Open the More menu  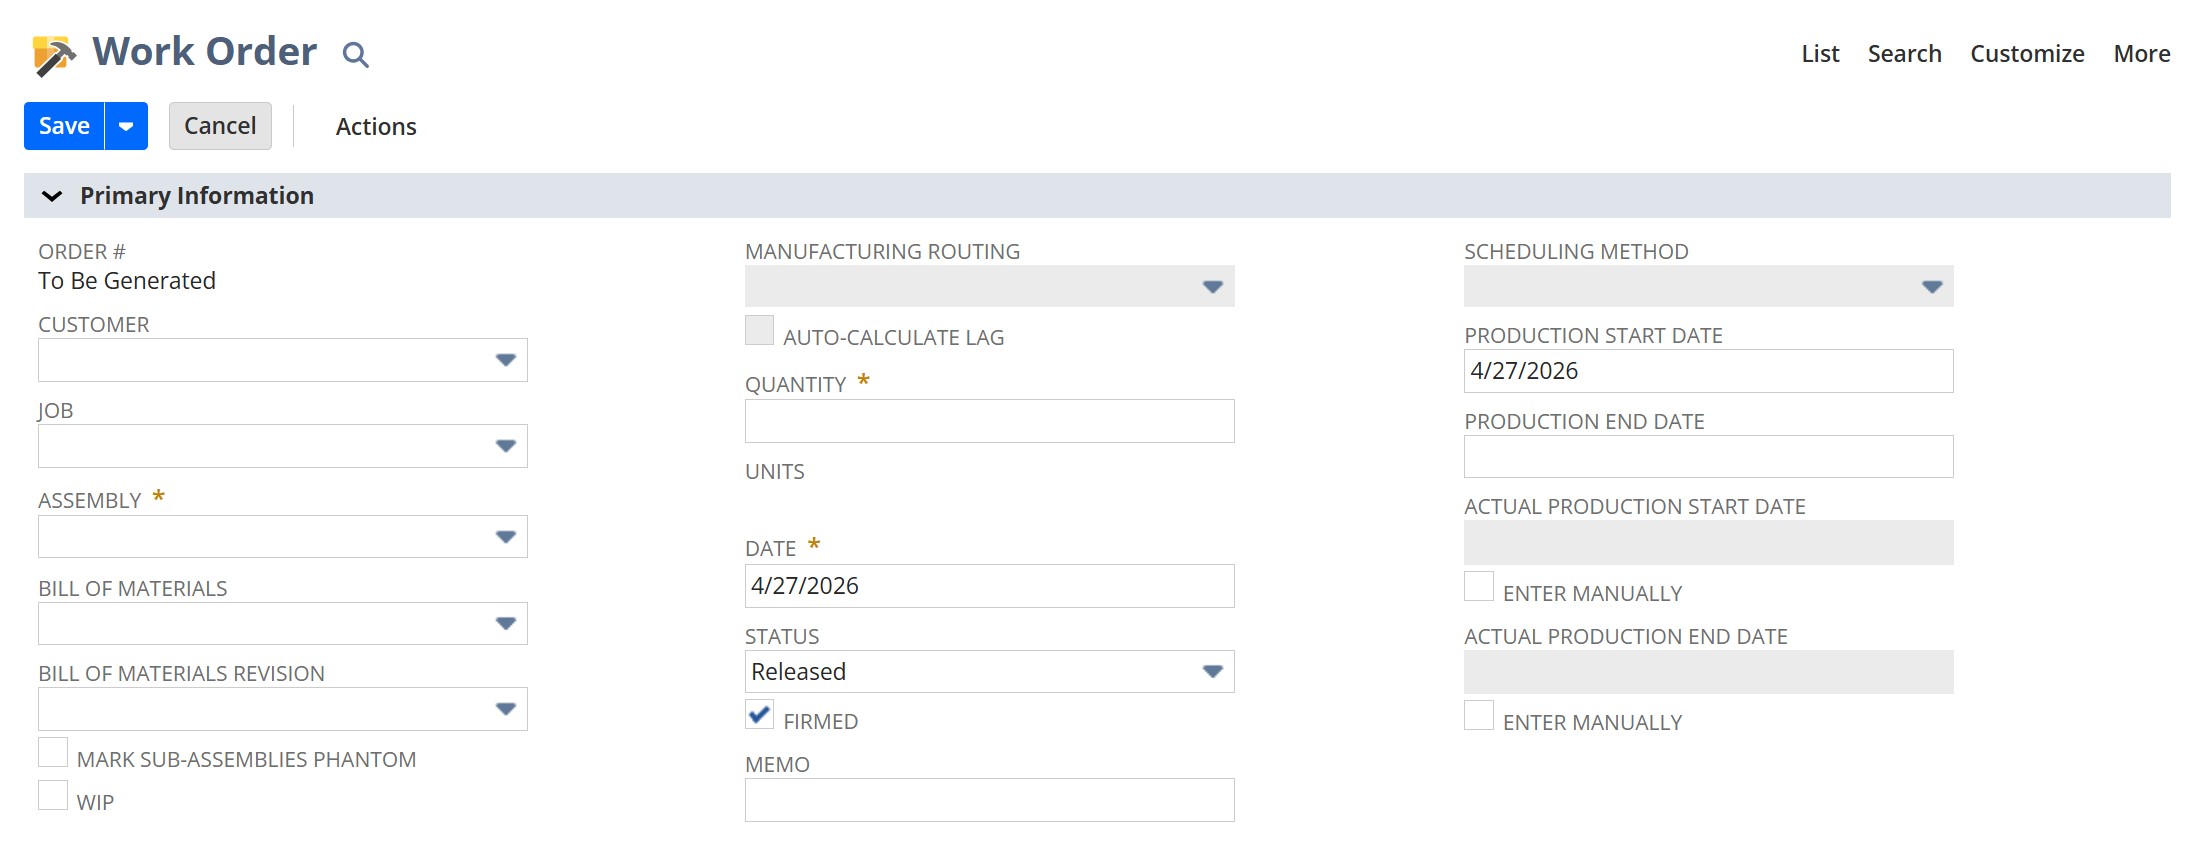coord(2141,54)
